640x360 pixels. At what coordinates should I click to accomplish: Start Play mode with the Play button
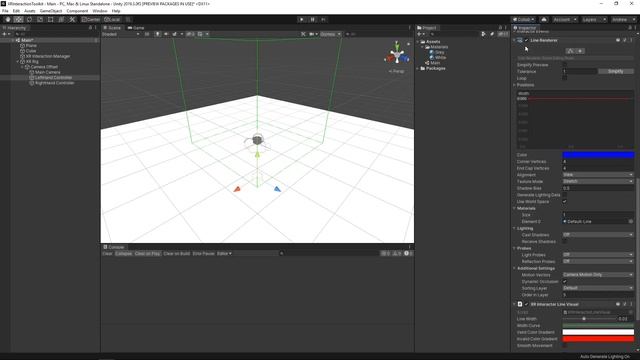302,20
